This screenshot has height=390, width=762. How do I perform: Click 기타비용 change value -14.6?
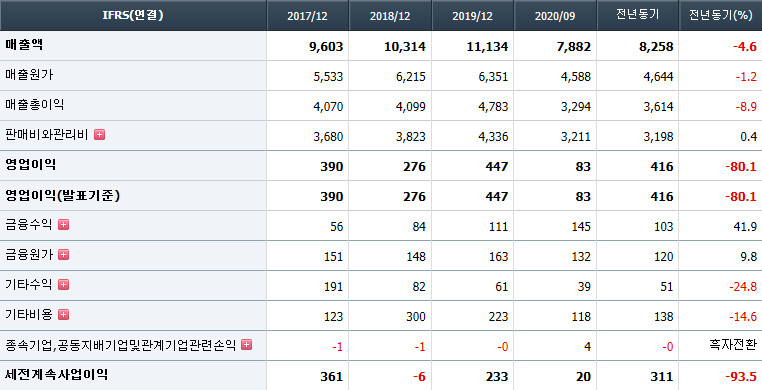[x=743, y=317]
